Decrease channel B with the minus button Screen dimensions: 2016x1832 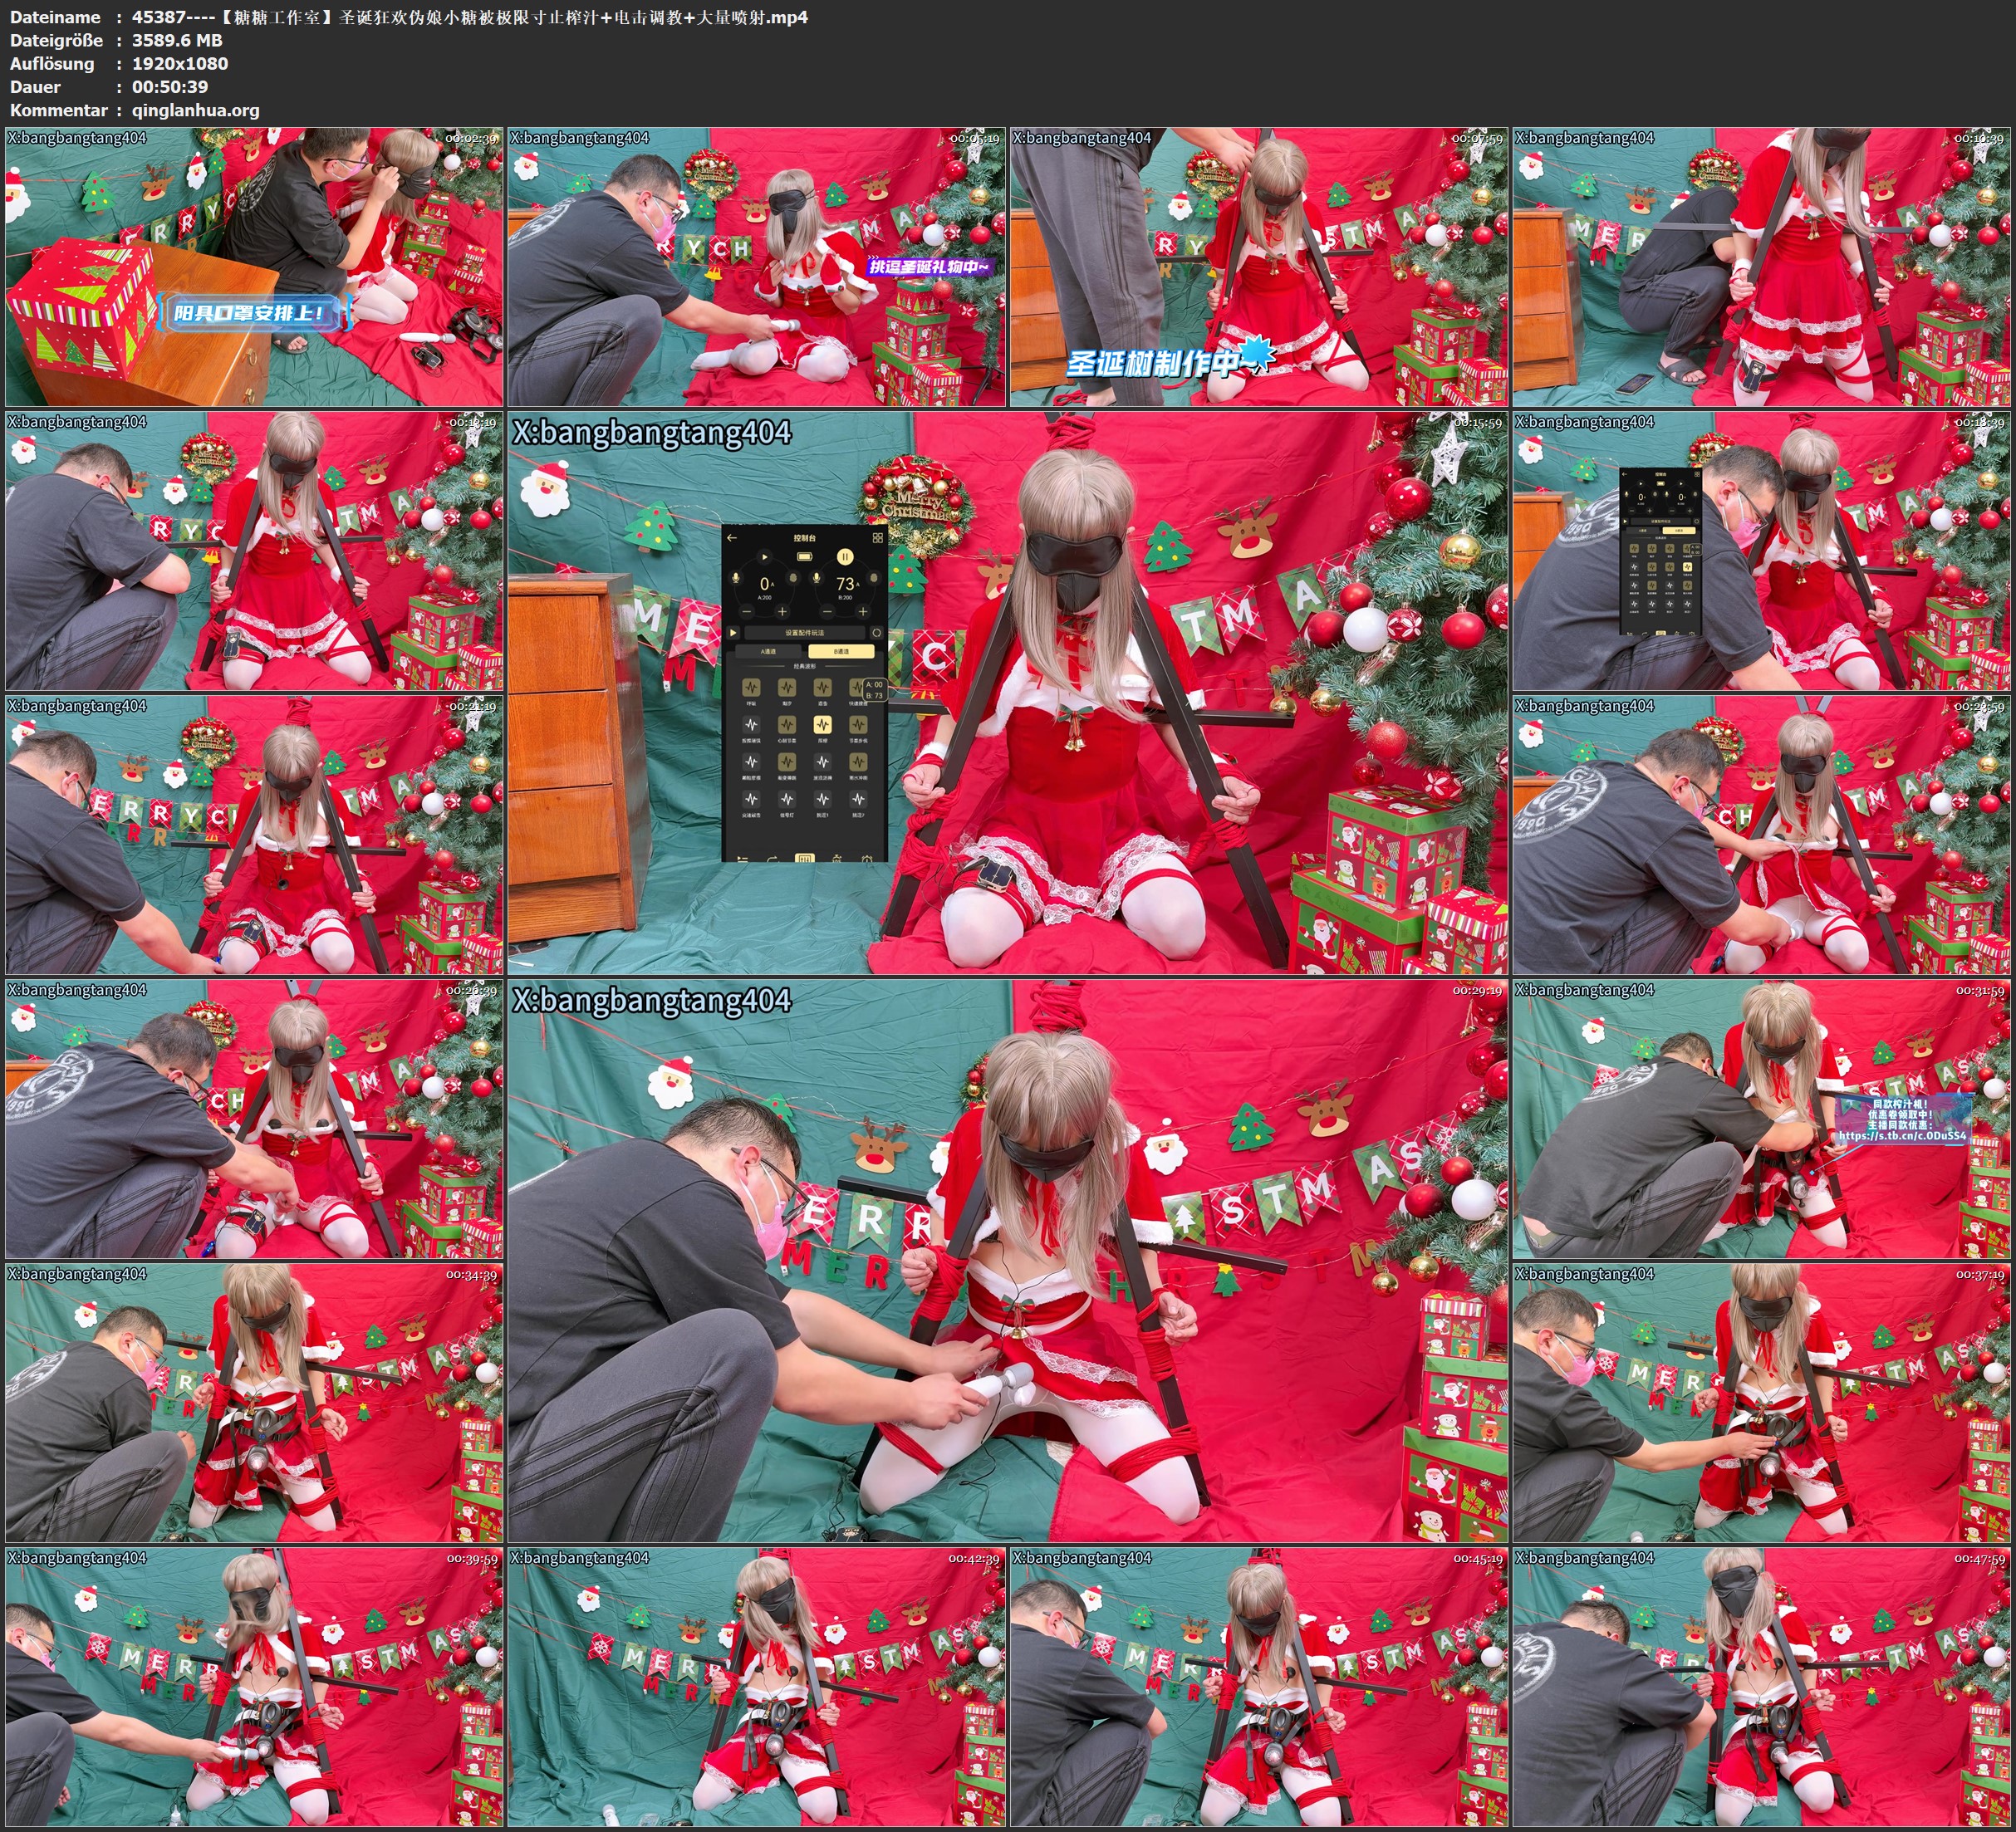[x=828, y=612]
